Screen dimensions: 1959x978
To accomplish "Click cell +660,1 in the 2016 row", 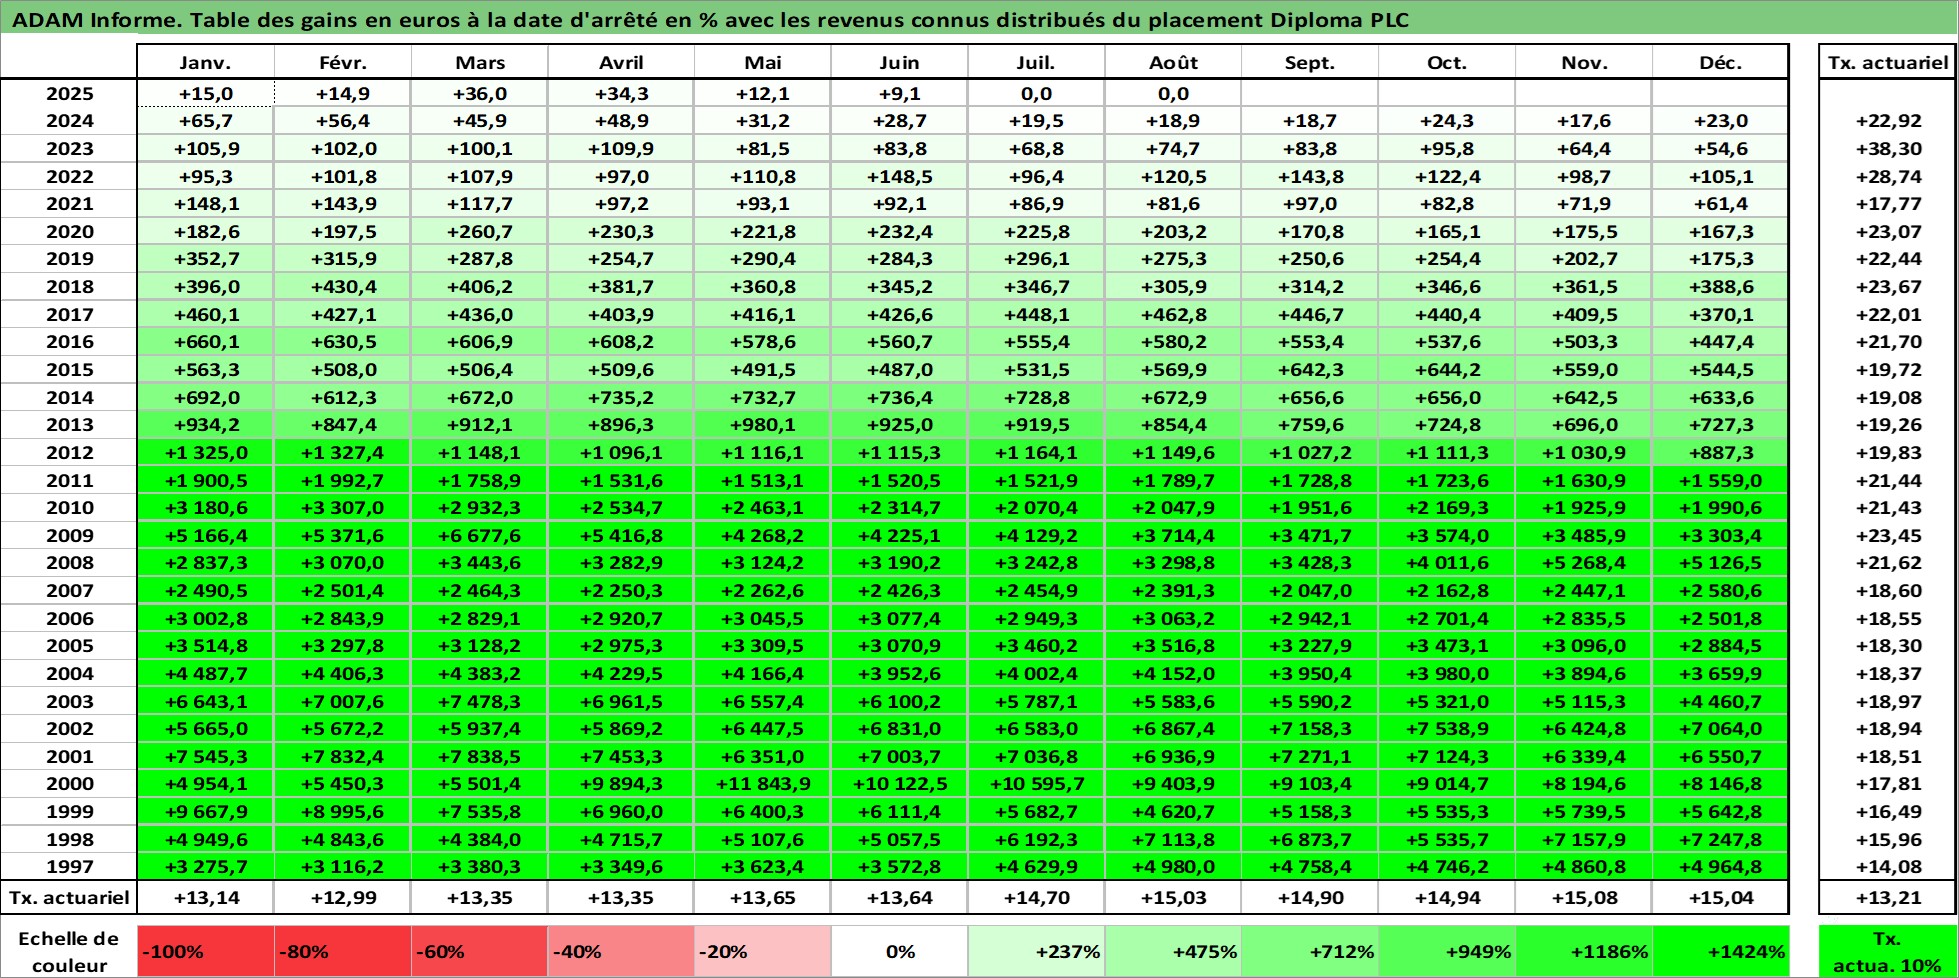I will [x=206, y=342].
